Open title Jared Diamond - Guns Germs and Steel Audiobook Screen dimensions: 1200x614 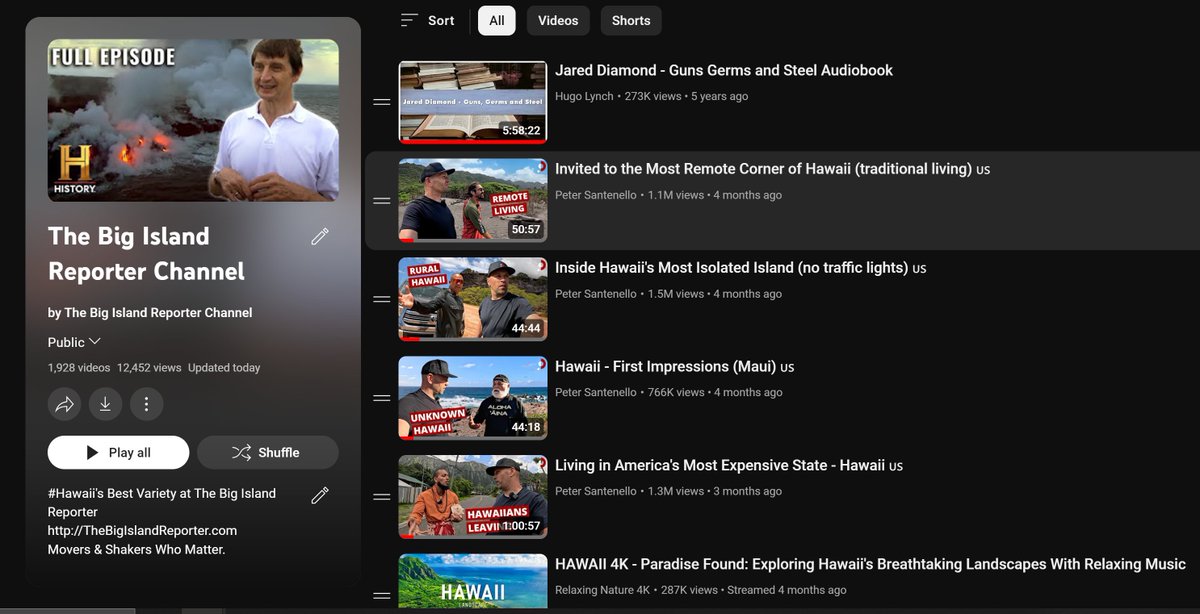tap(724, 71)
